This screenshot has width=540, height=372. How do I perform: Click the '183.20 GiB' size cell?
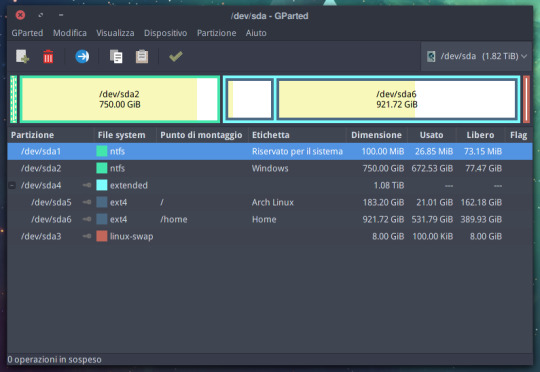coord(383,202)
